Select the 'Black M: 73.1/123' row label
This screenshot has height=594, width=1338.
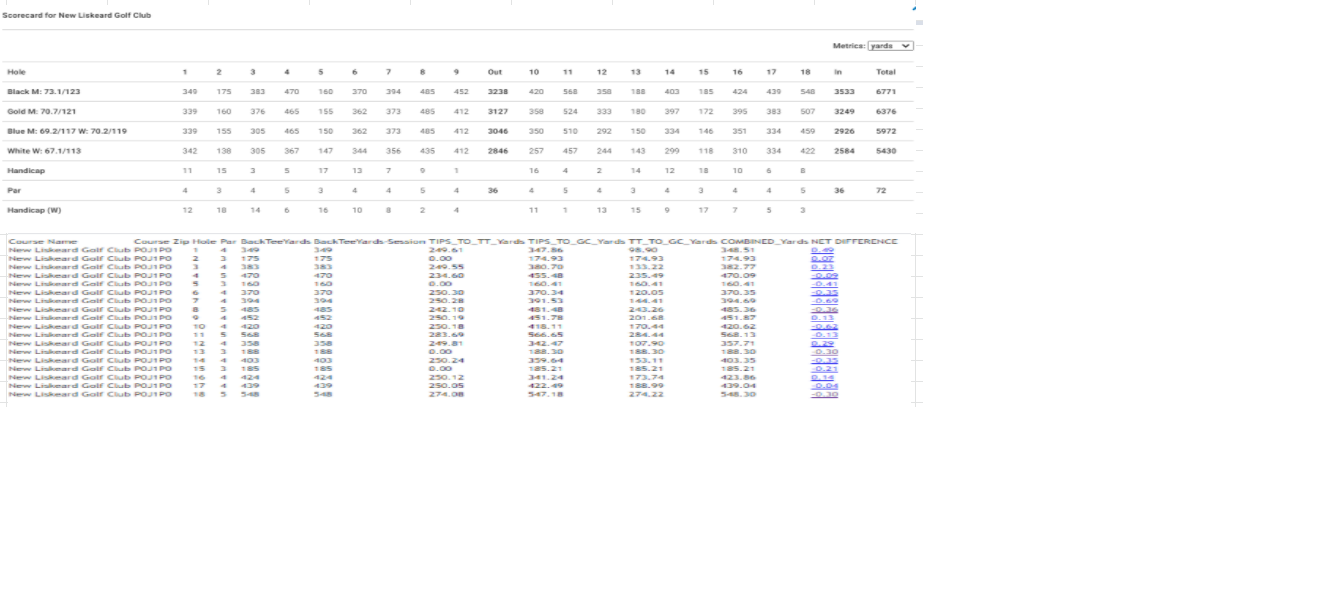44,91
